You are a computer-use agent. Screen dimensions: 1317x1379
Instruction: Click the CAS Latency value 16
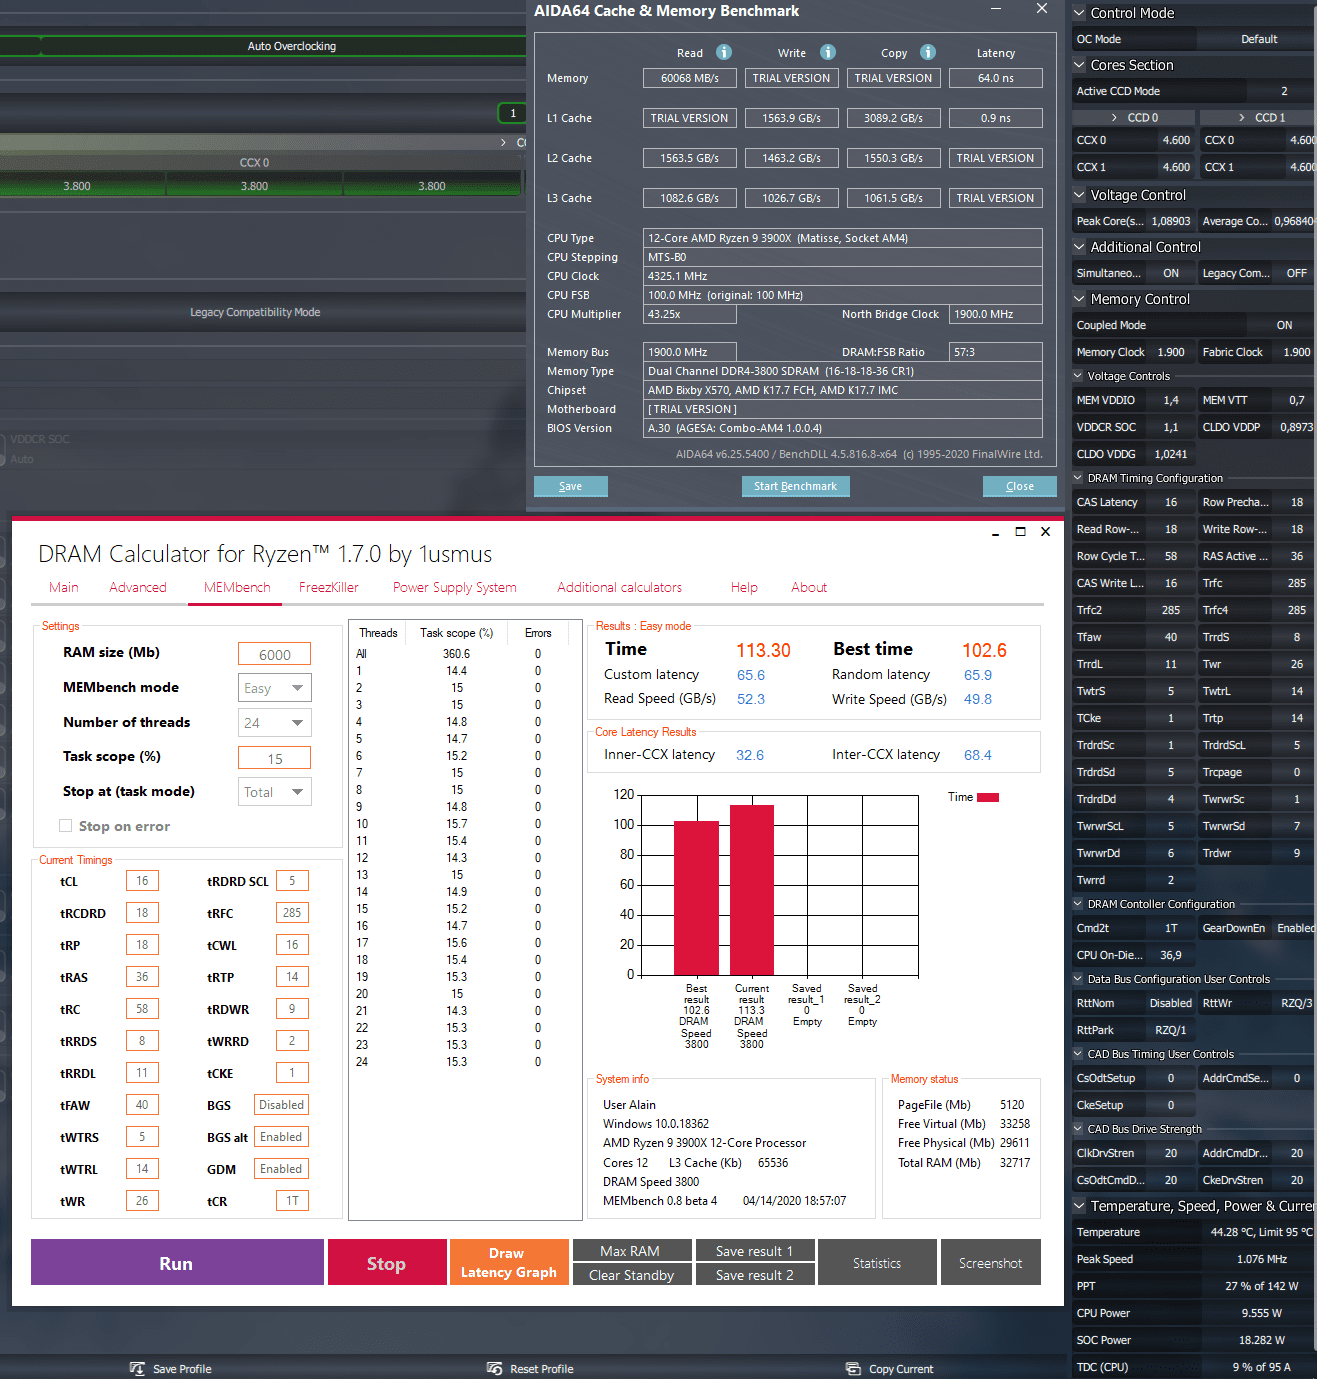click(1170, 502)
